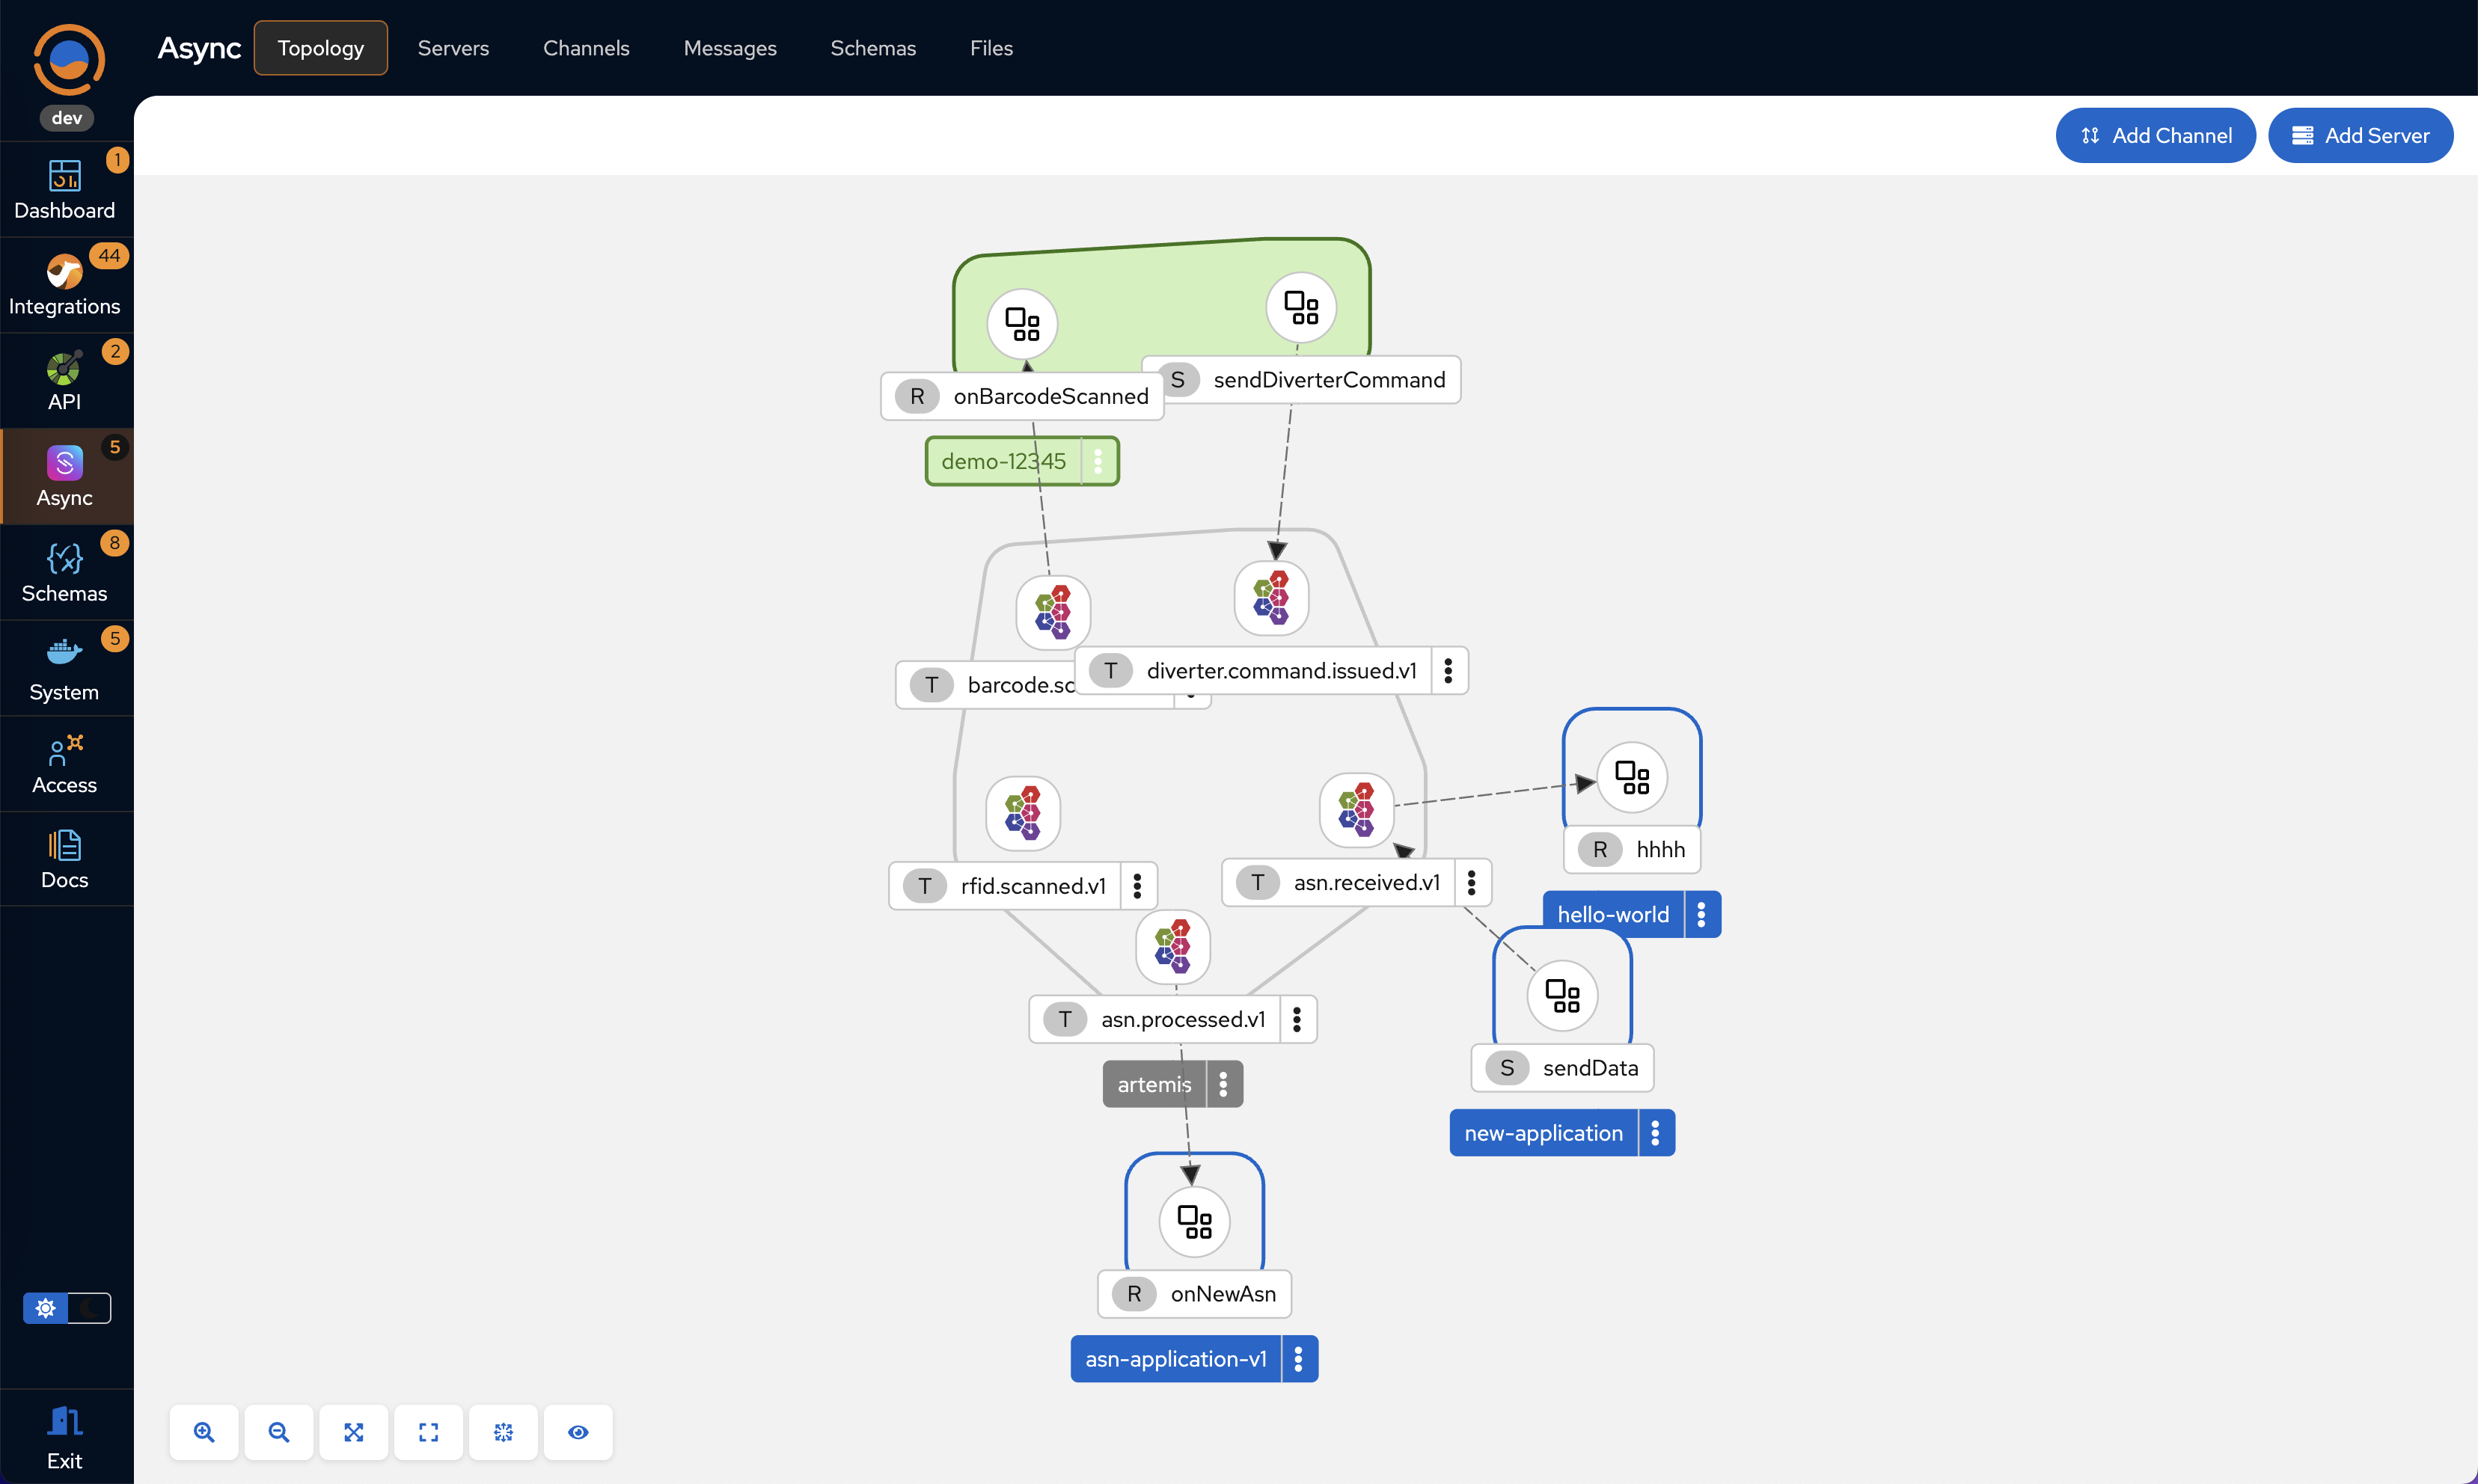This screenshot has width=2478, height=1484.
Task: Click the zoom in icon on canvas toolbar
Action: [204, 1432]
